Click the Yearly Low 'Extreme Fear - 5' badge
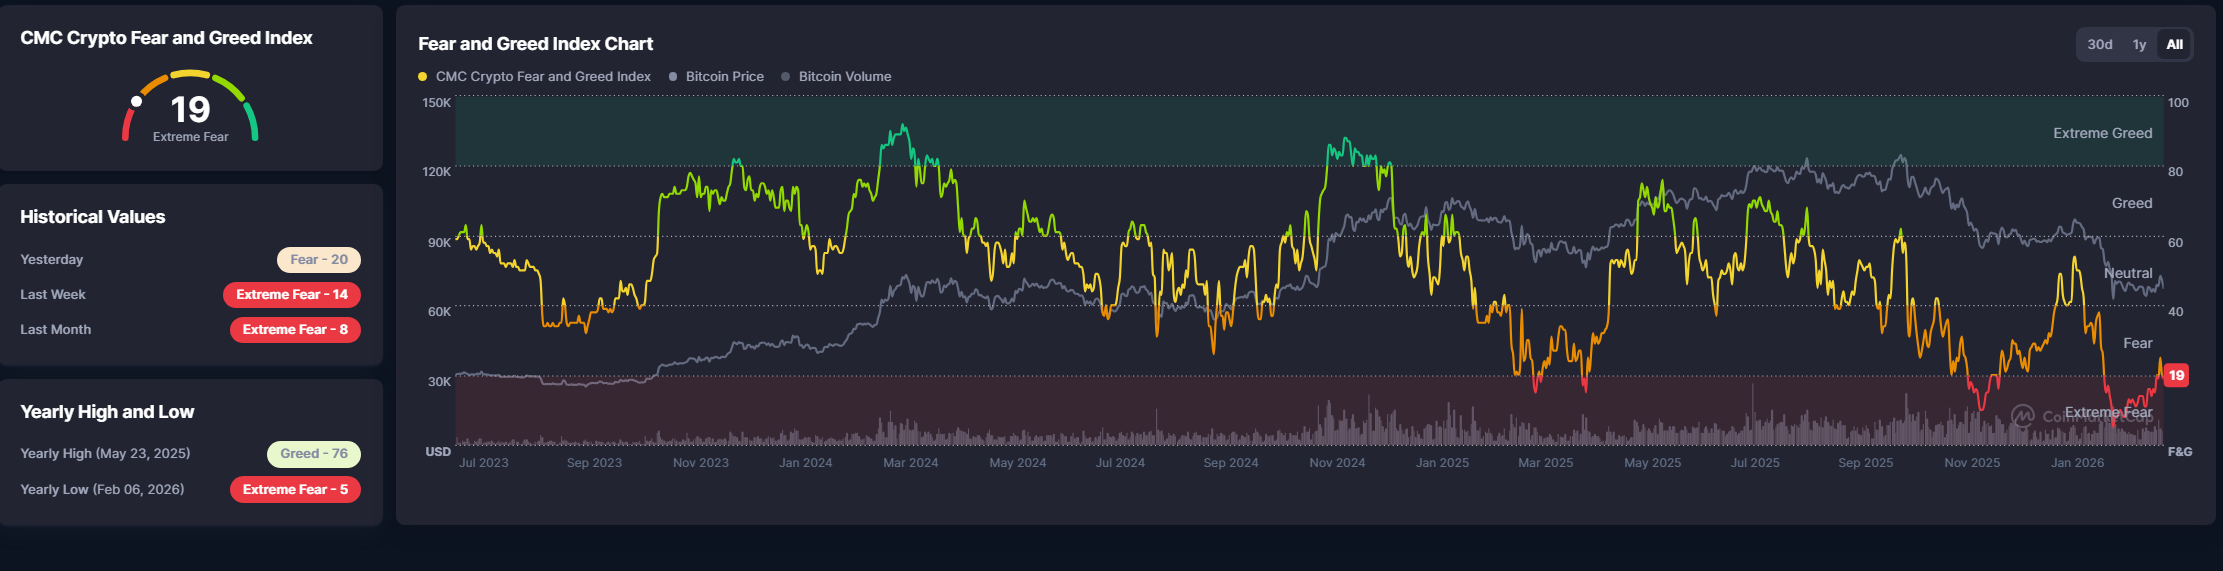 [x=295, y=490]
